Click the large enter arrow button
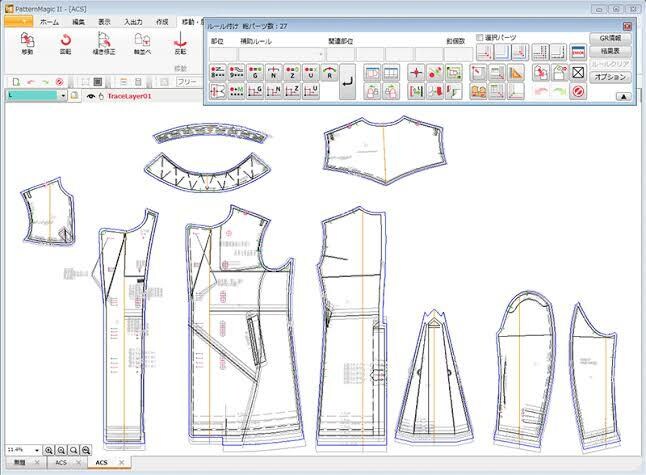 point(348,82)
